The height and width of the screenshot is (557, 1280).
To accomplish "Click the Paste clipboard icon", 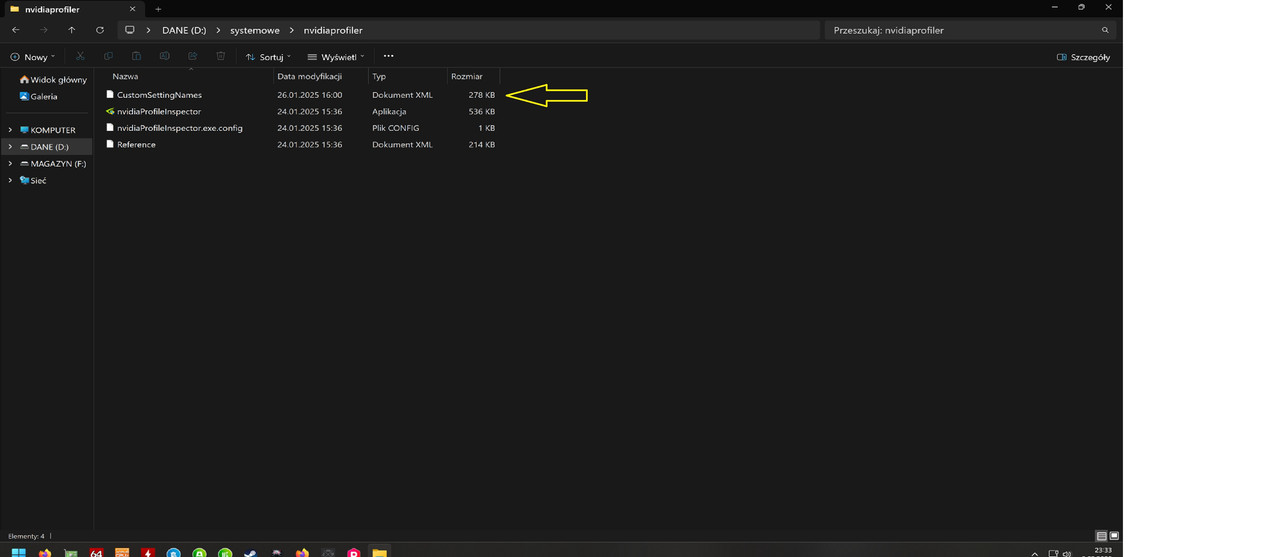I will pyautogui.click(x=136, y=56).
